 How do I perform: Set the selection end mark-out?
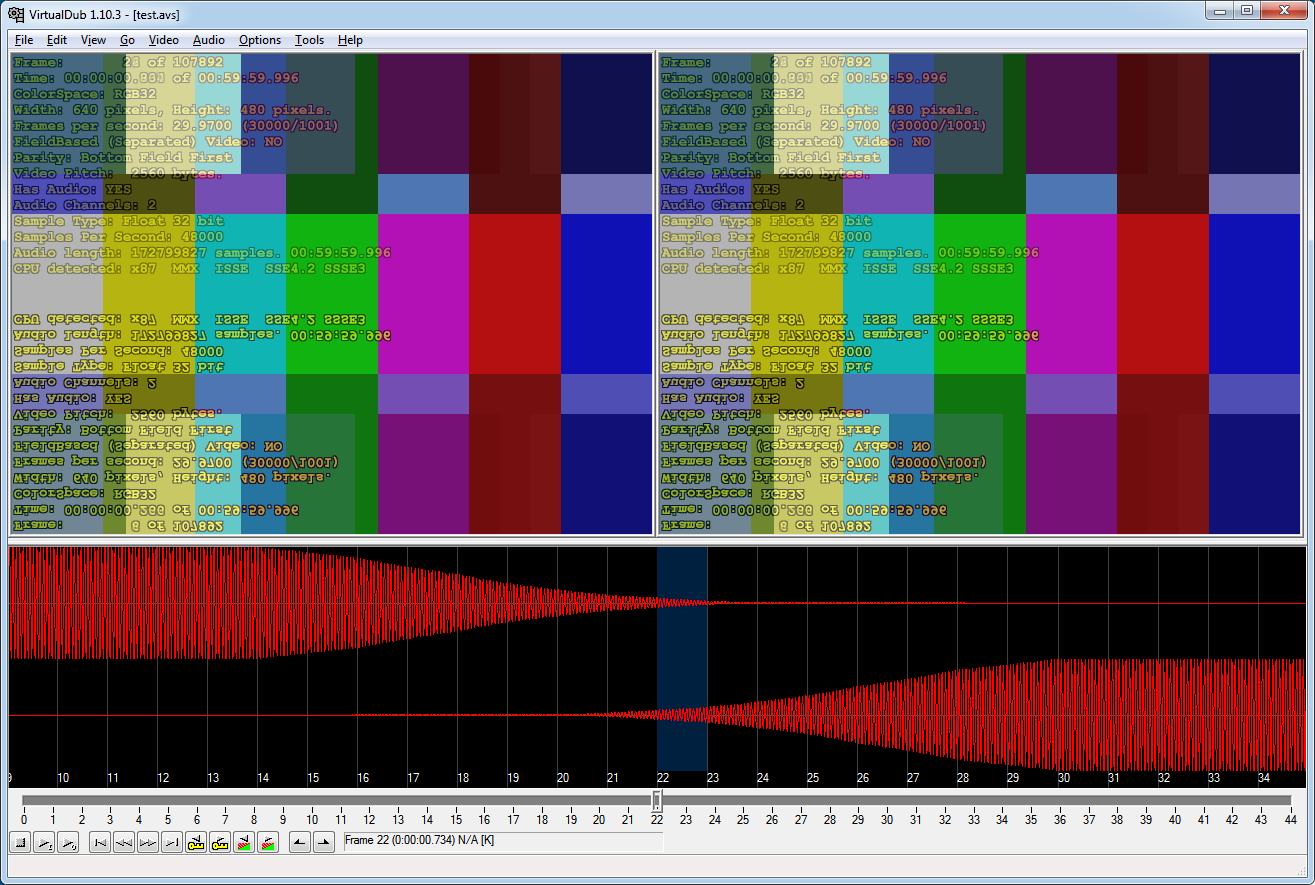324,842
